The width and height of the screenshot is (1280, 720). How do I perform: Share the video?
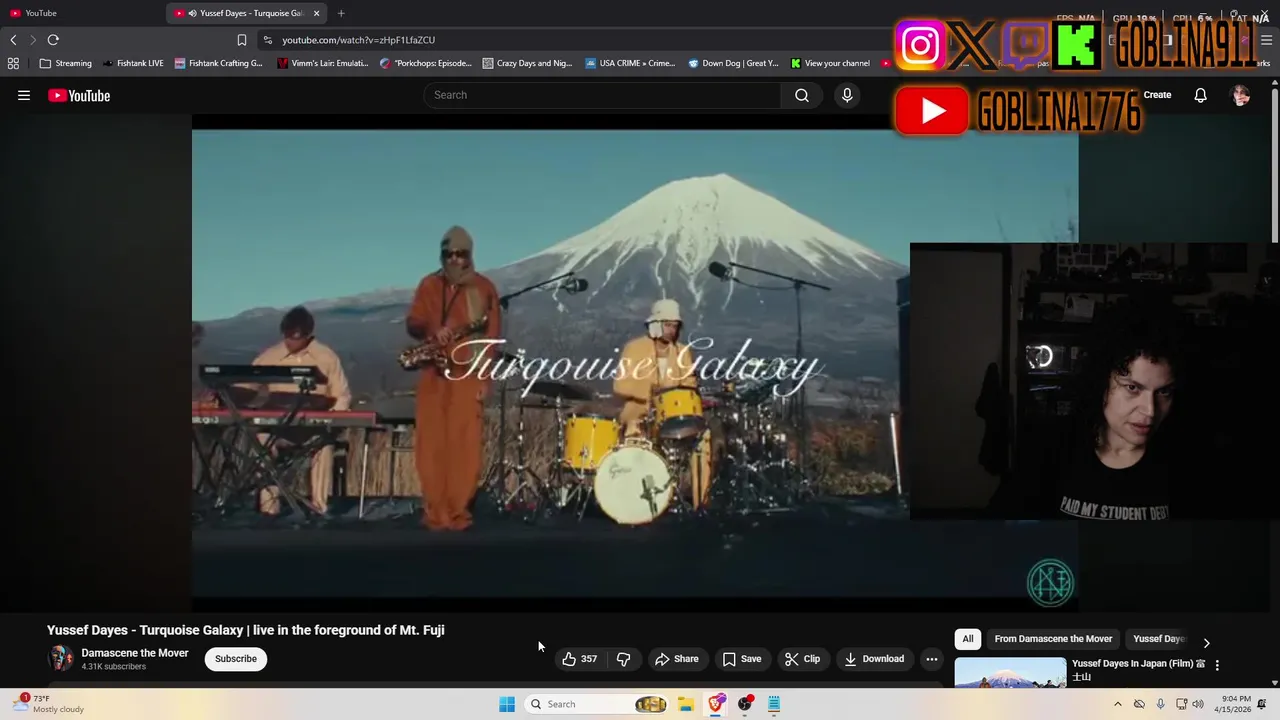677,659
